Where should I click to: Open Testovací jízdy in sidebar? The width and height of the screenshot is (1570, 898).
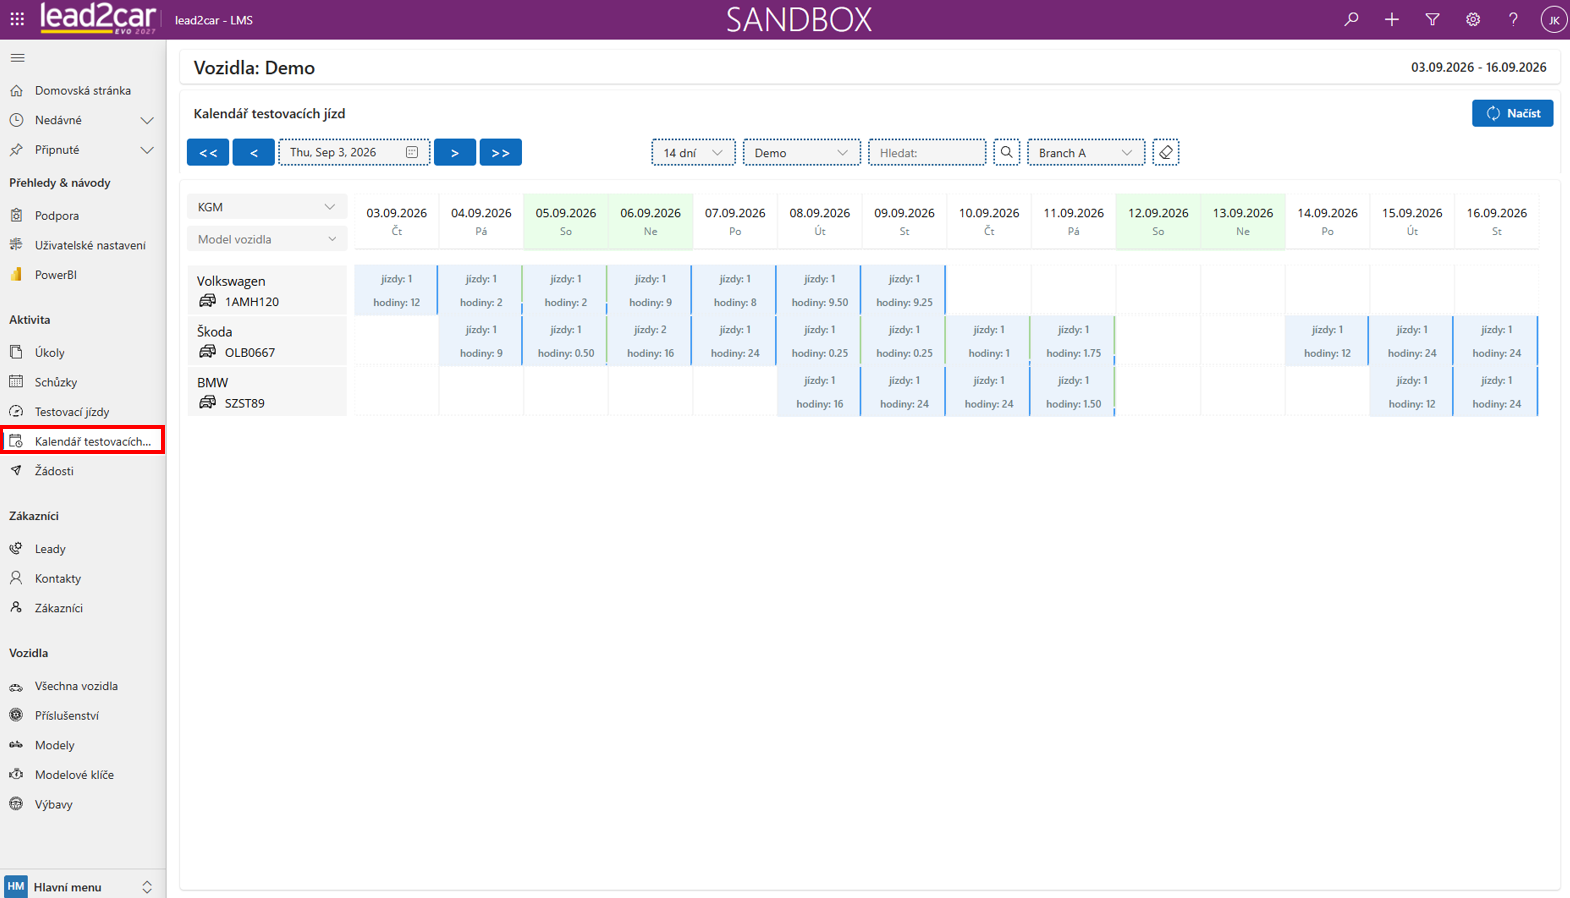pos(83,412)
